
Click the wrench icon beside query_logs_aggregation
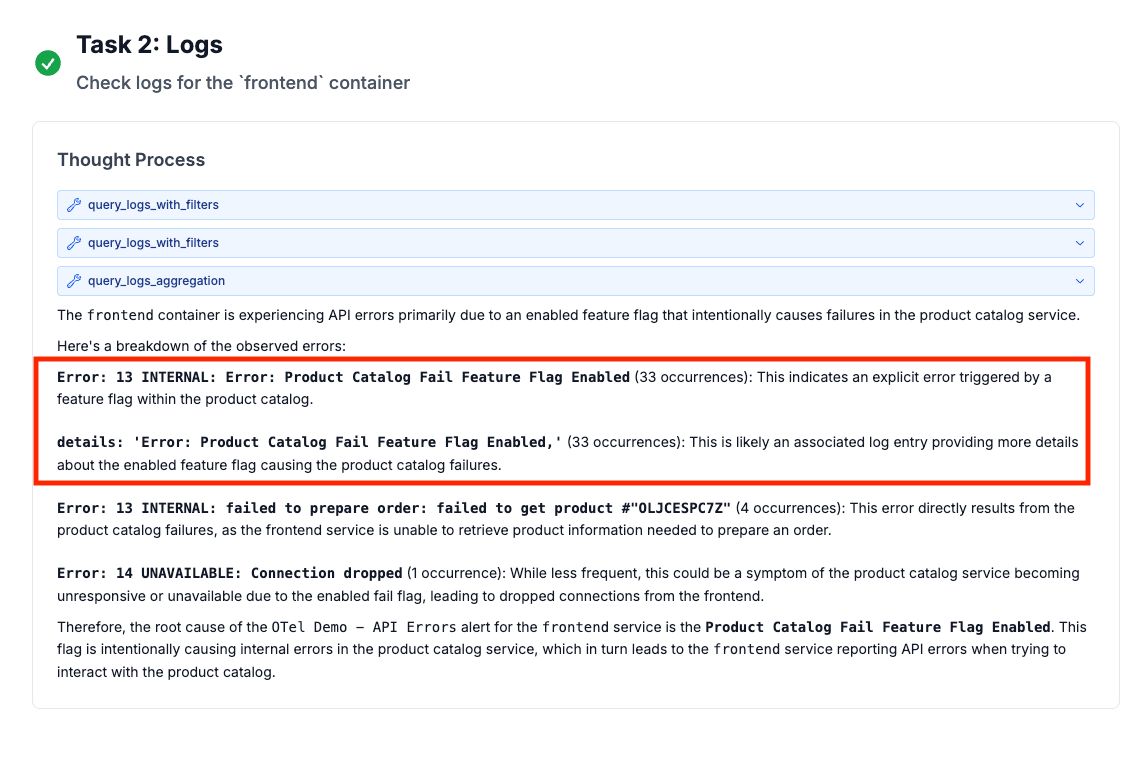74,281
